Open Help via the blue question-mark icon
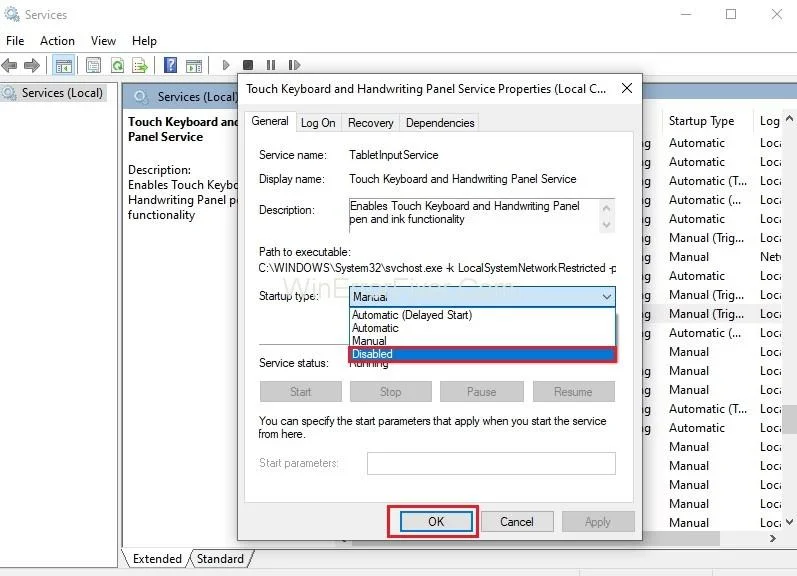This screenshot has height=576, width=797. click(x=171, y=65)
